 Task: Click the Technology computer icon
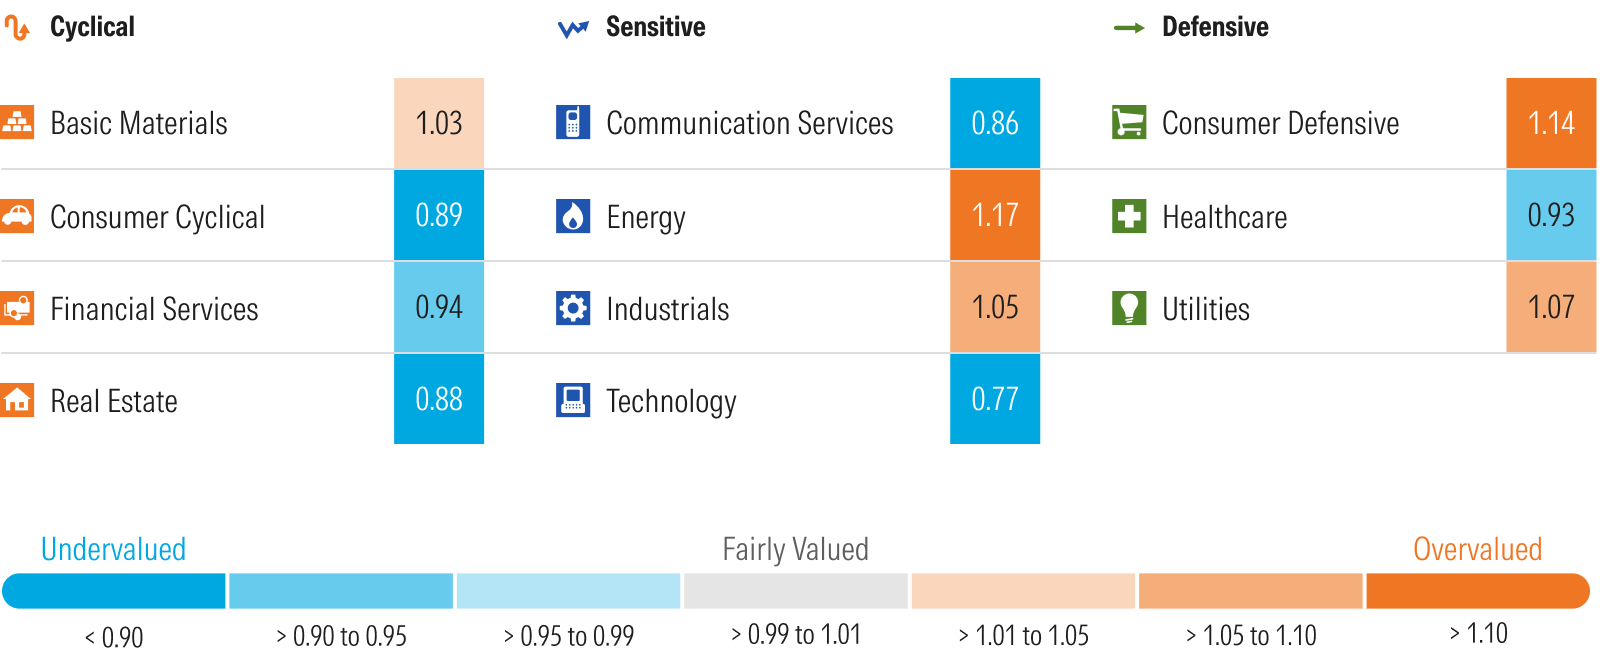[573, 400]
